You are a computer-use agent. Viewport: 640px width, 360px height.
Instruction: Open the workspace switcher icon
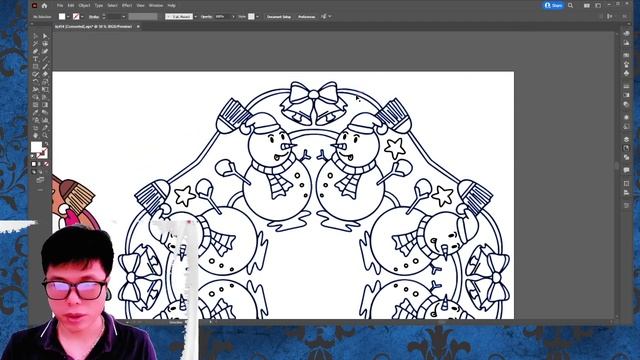(x=598, y=5)
